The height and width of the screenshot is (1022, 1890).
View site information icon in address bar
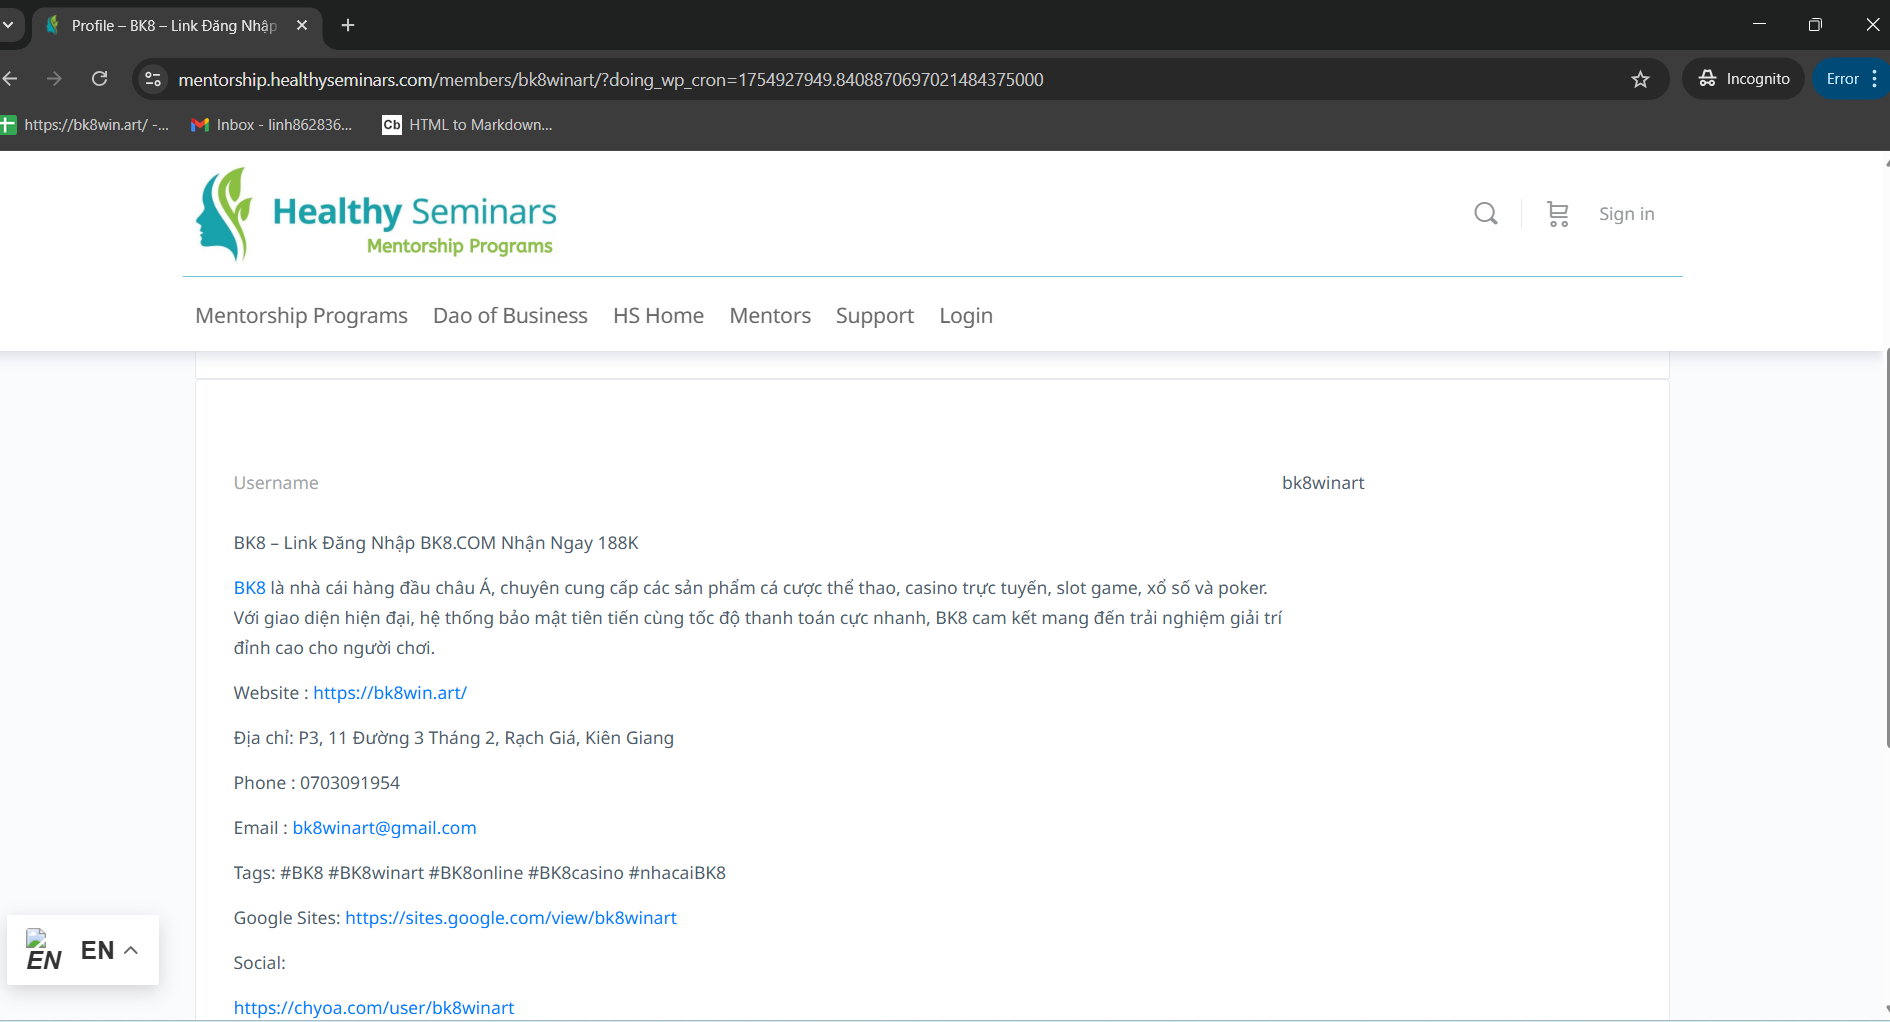point(153,79)
